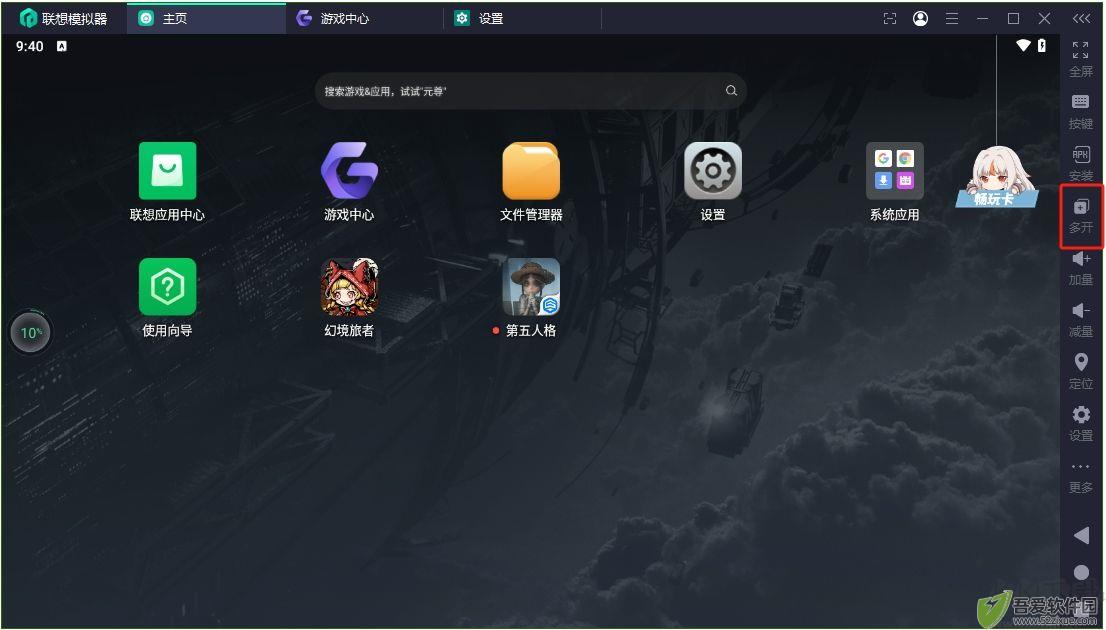
Task: Click the keyboard input indicator beside clock
Action: (61, 47)
